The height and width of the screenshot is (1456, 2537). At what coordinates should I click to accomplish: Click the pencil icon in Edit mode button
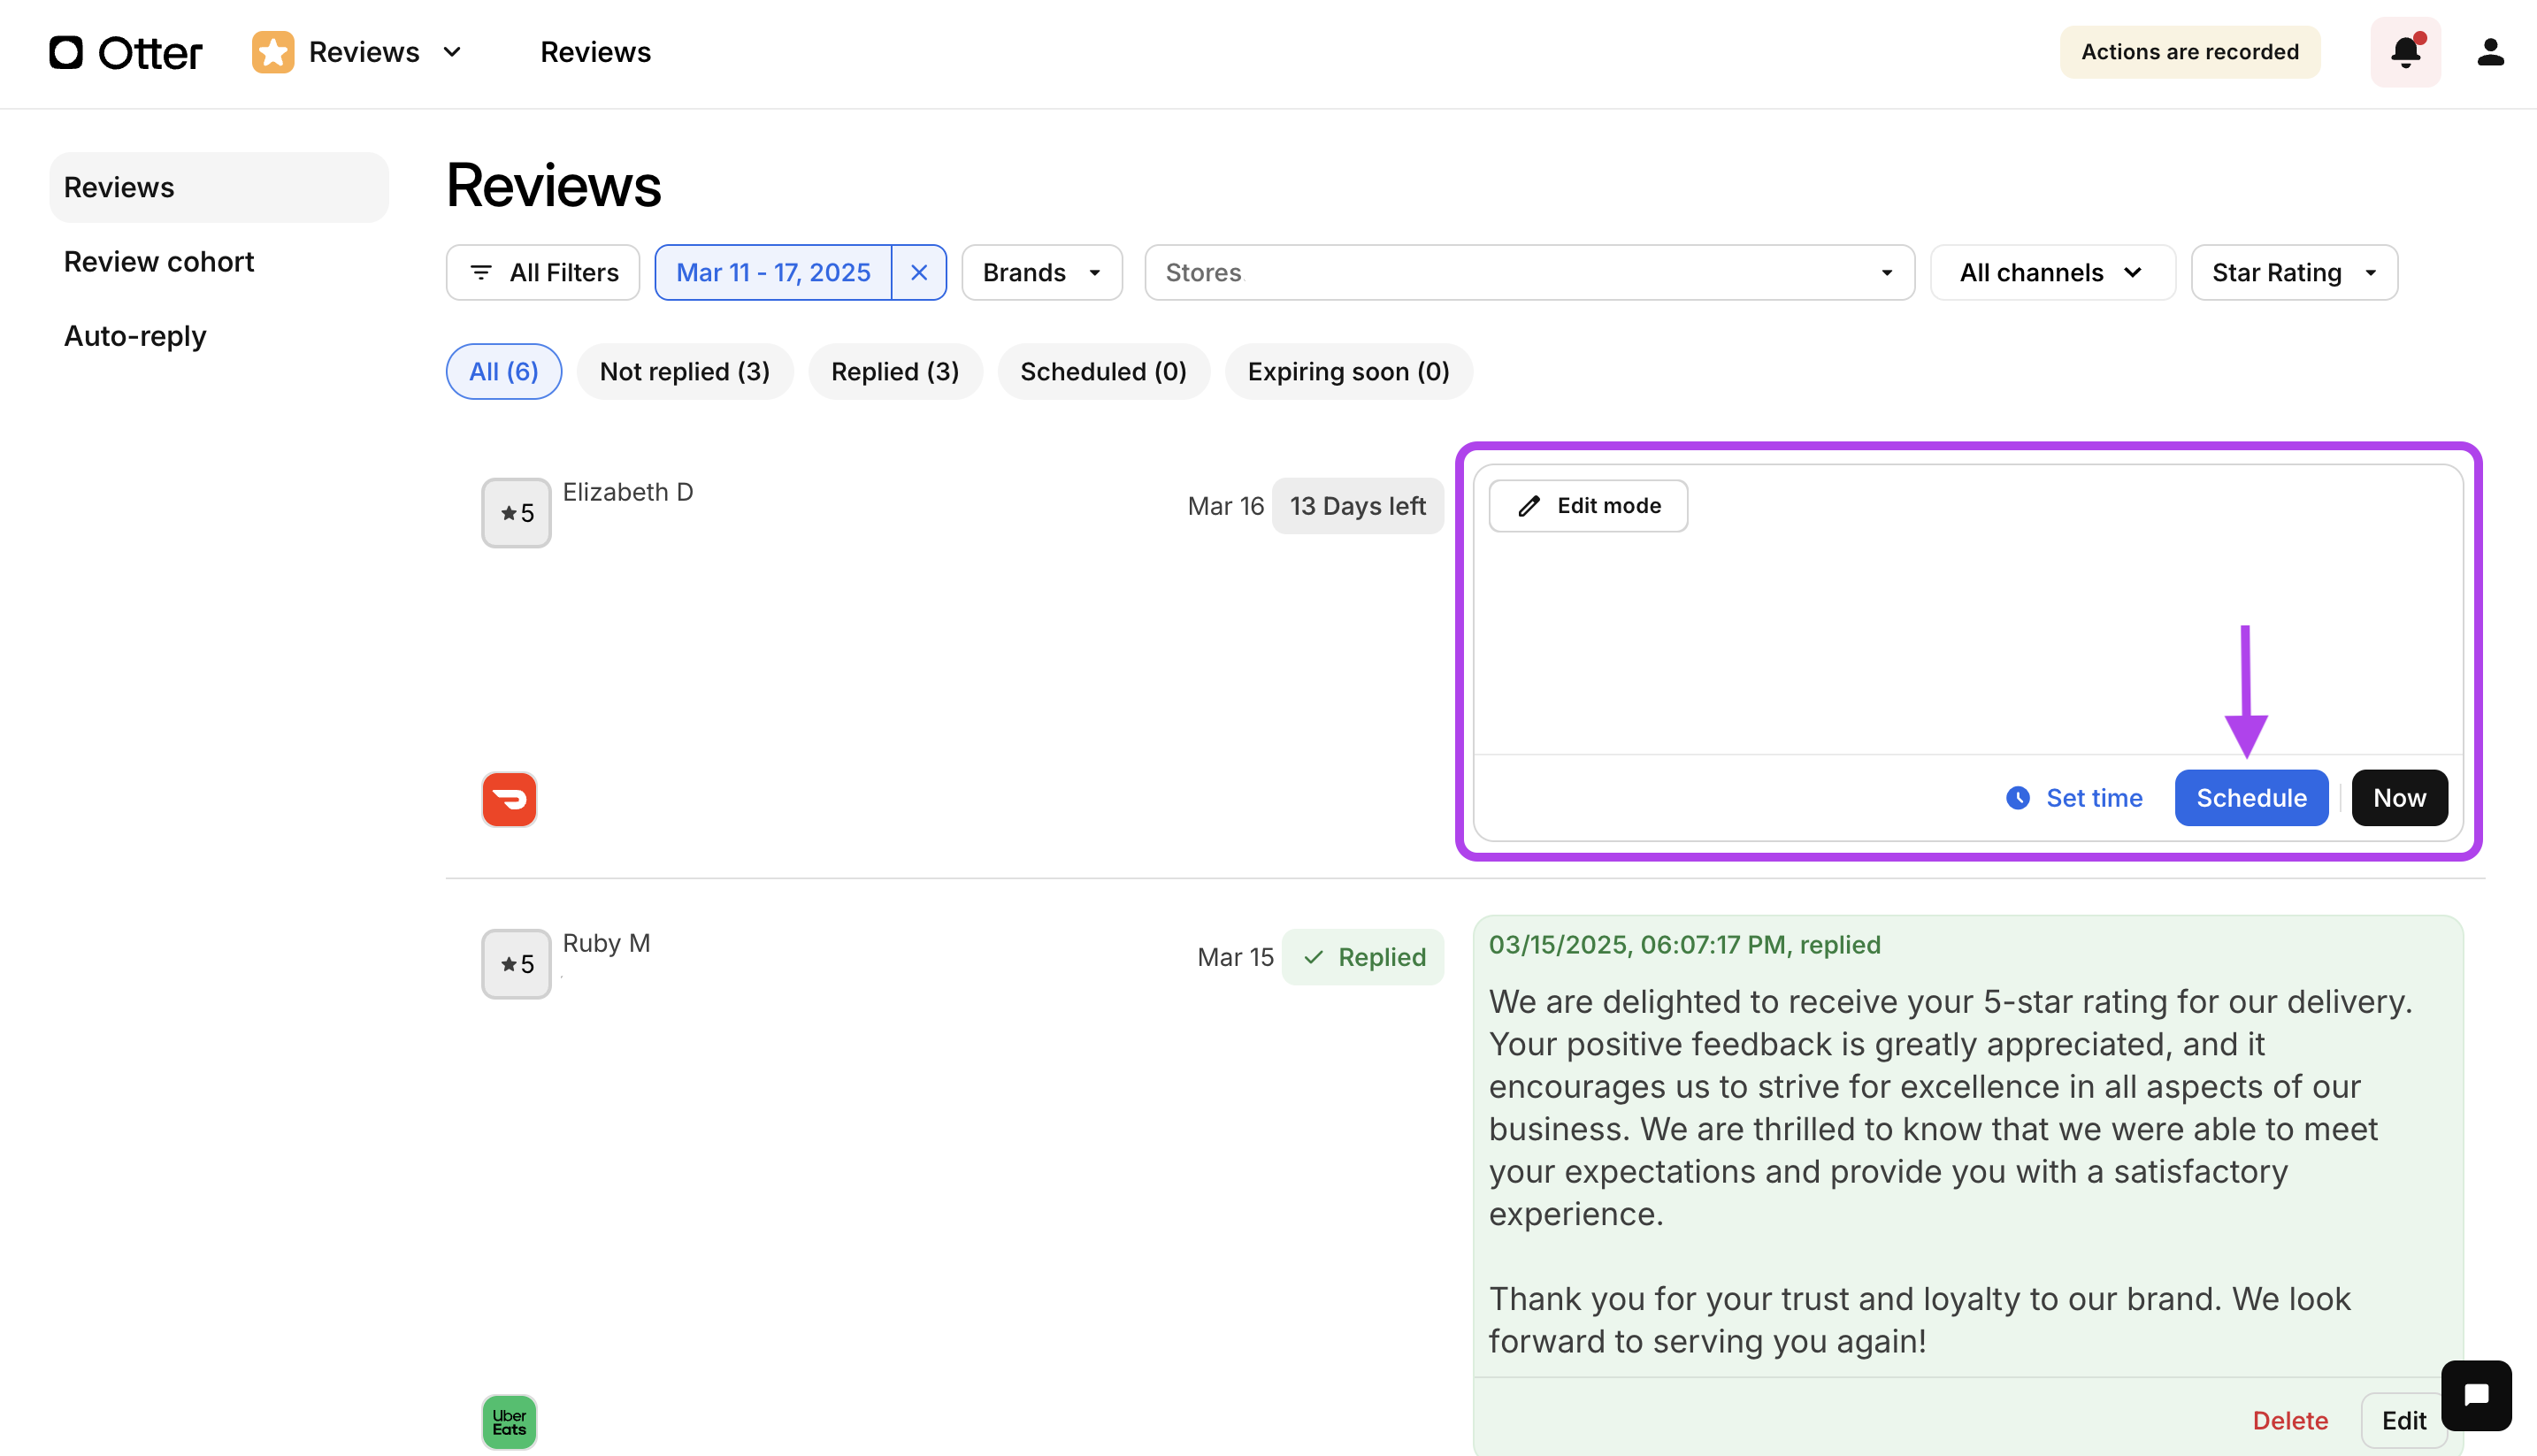point(1528,506)
